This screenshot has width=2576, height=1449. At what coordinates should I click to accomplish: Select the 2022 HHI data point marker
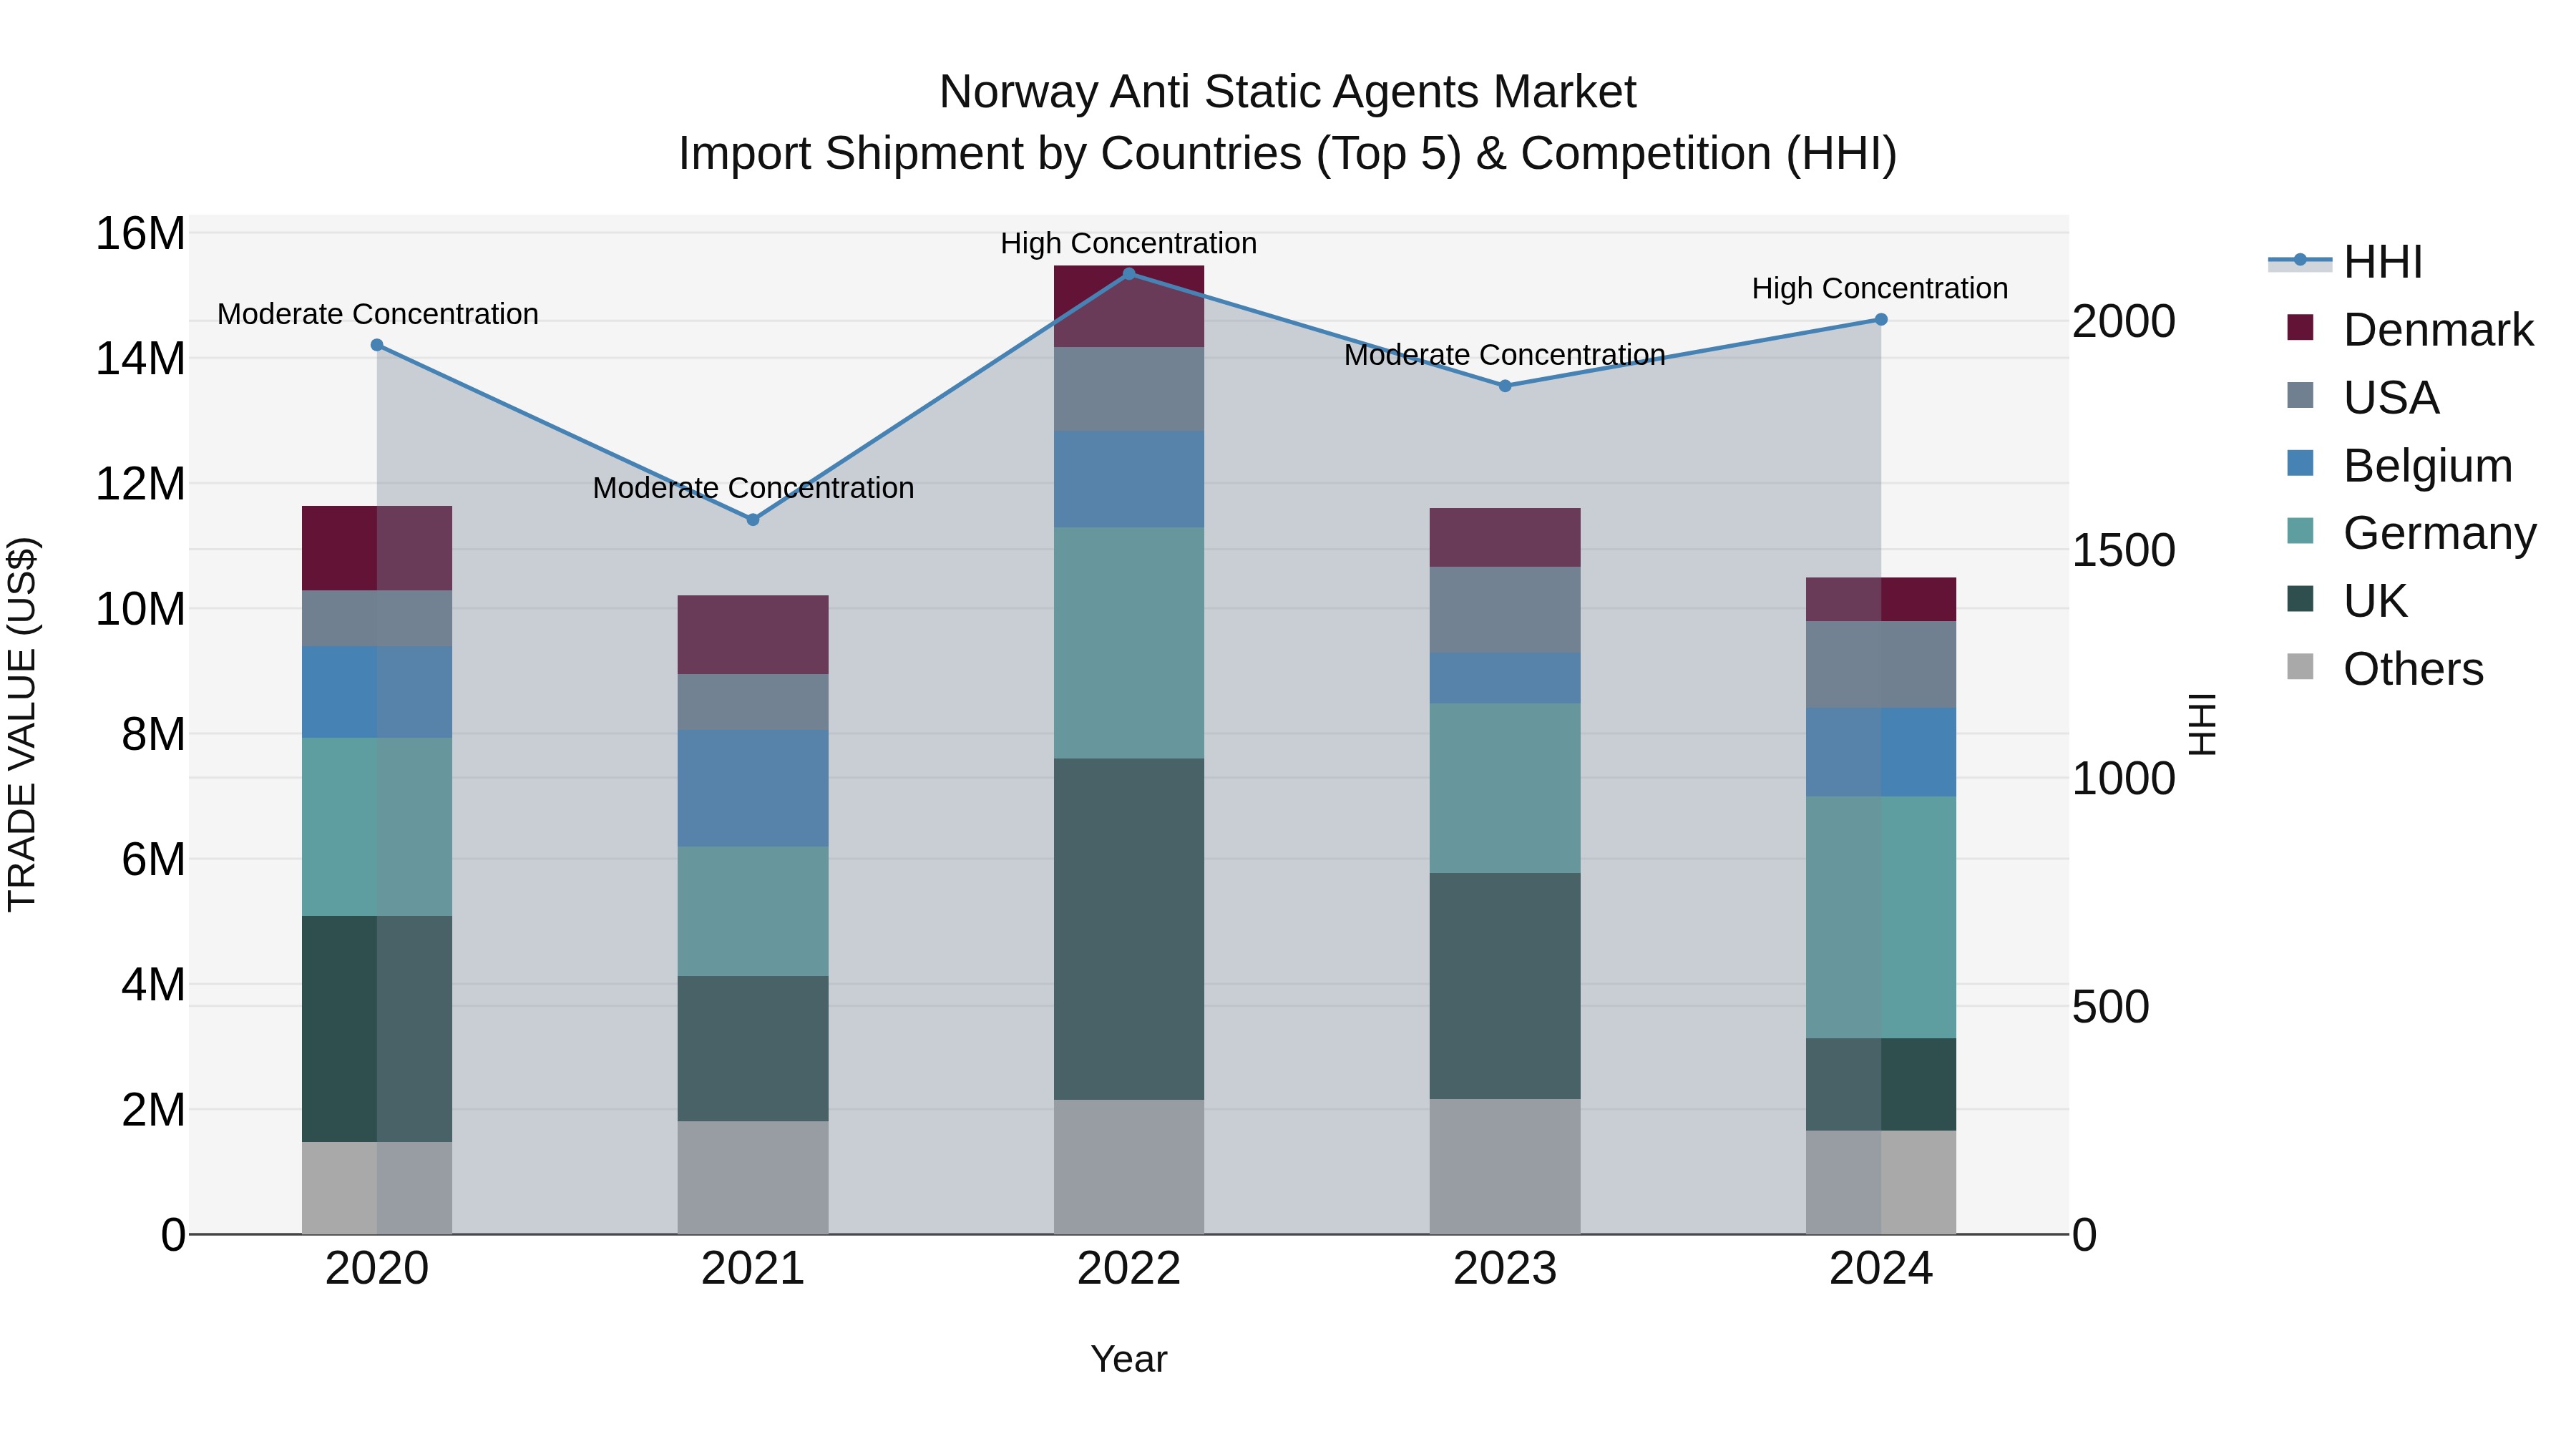click(1129, 273)
